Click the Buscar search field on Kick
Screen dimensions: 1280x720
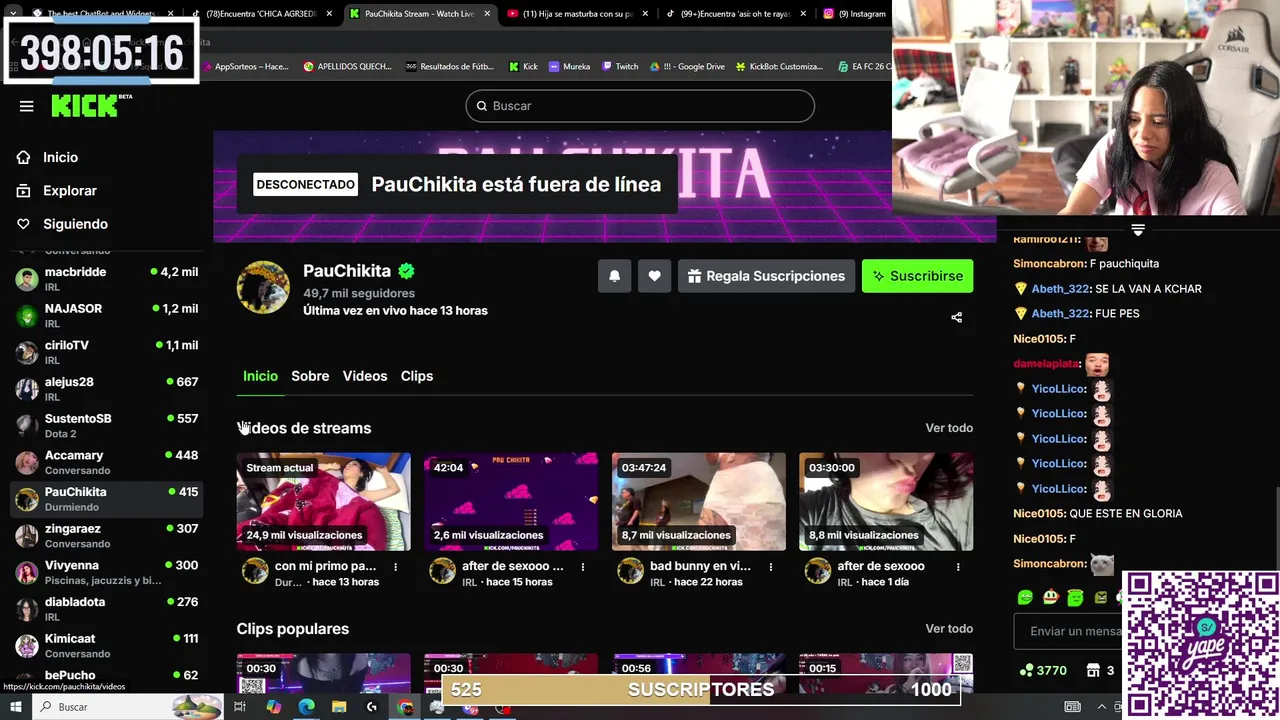tap(640, 106)
